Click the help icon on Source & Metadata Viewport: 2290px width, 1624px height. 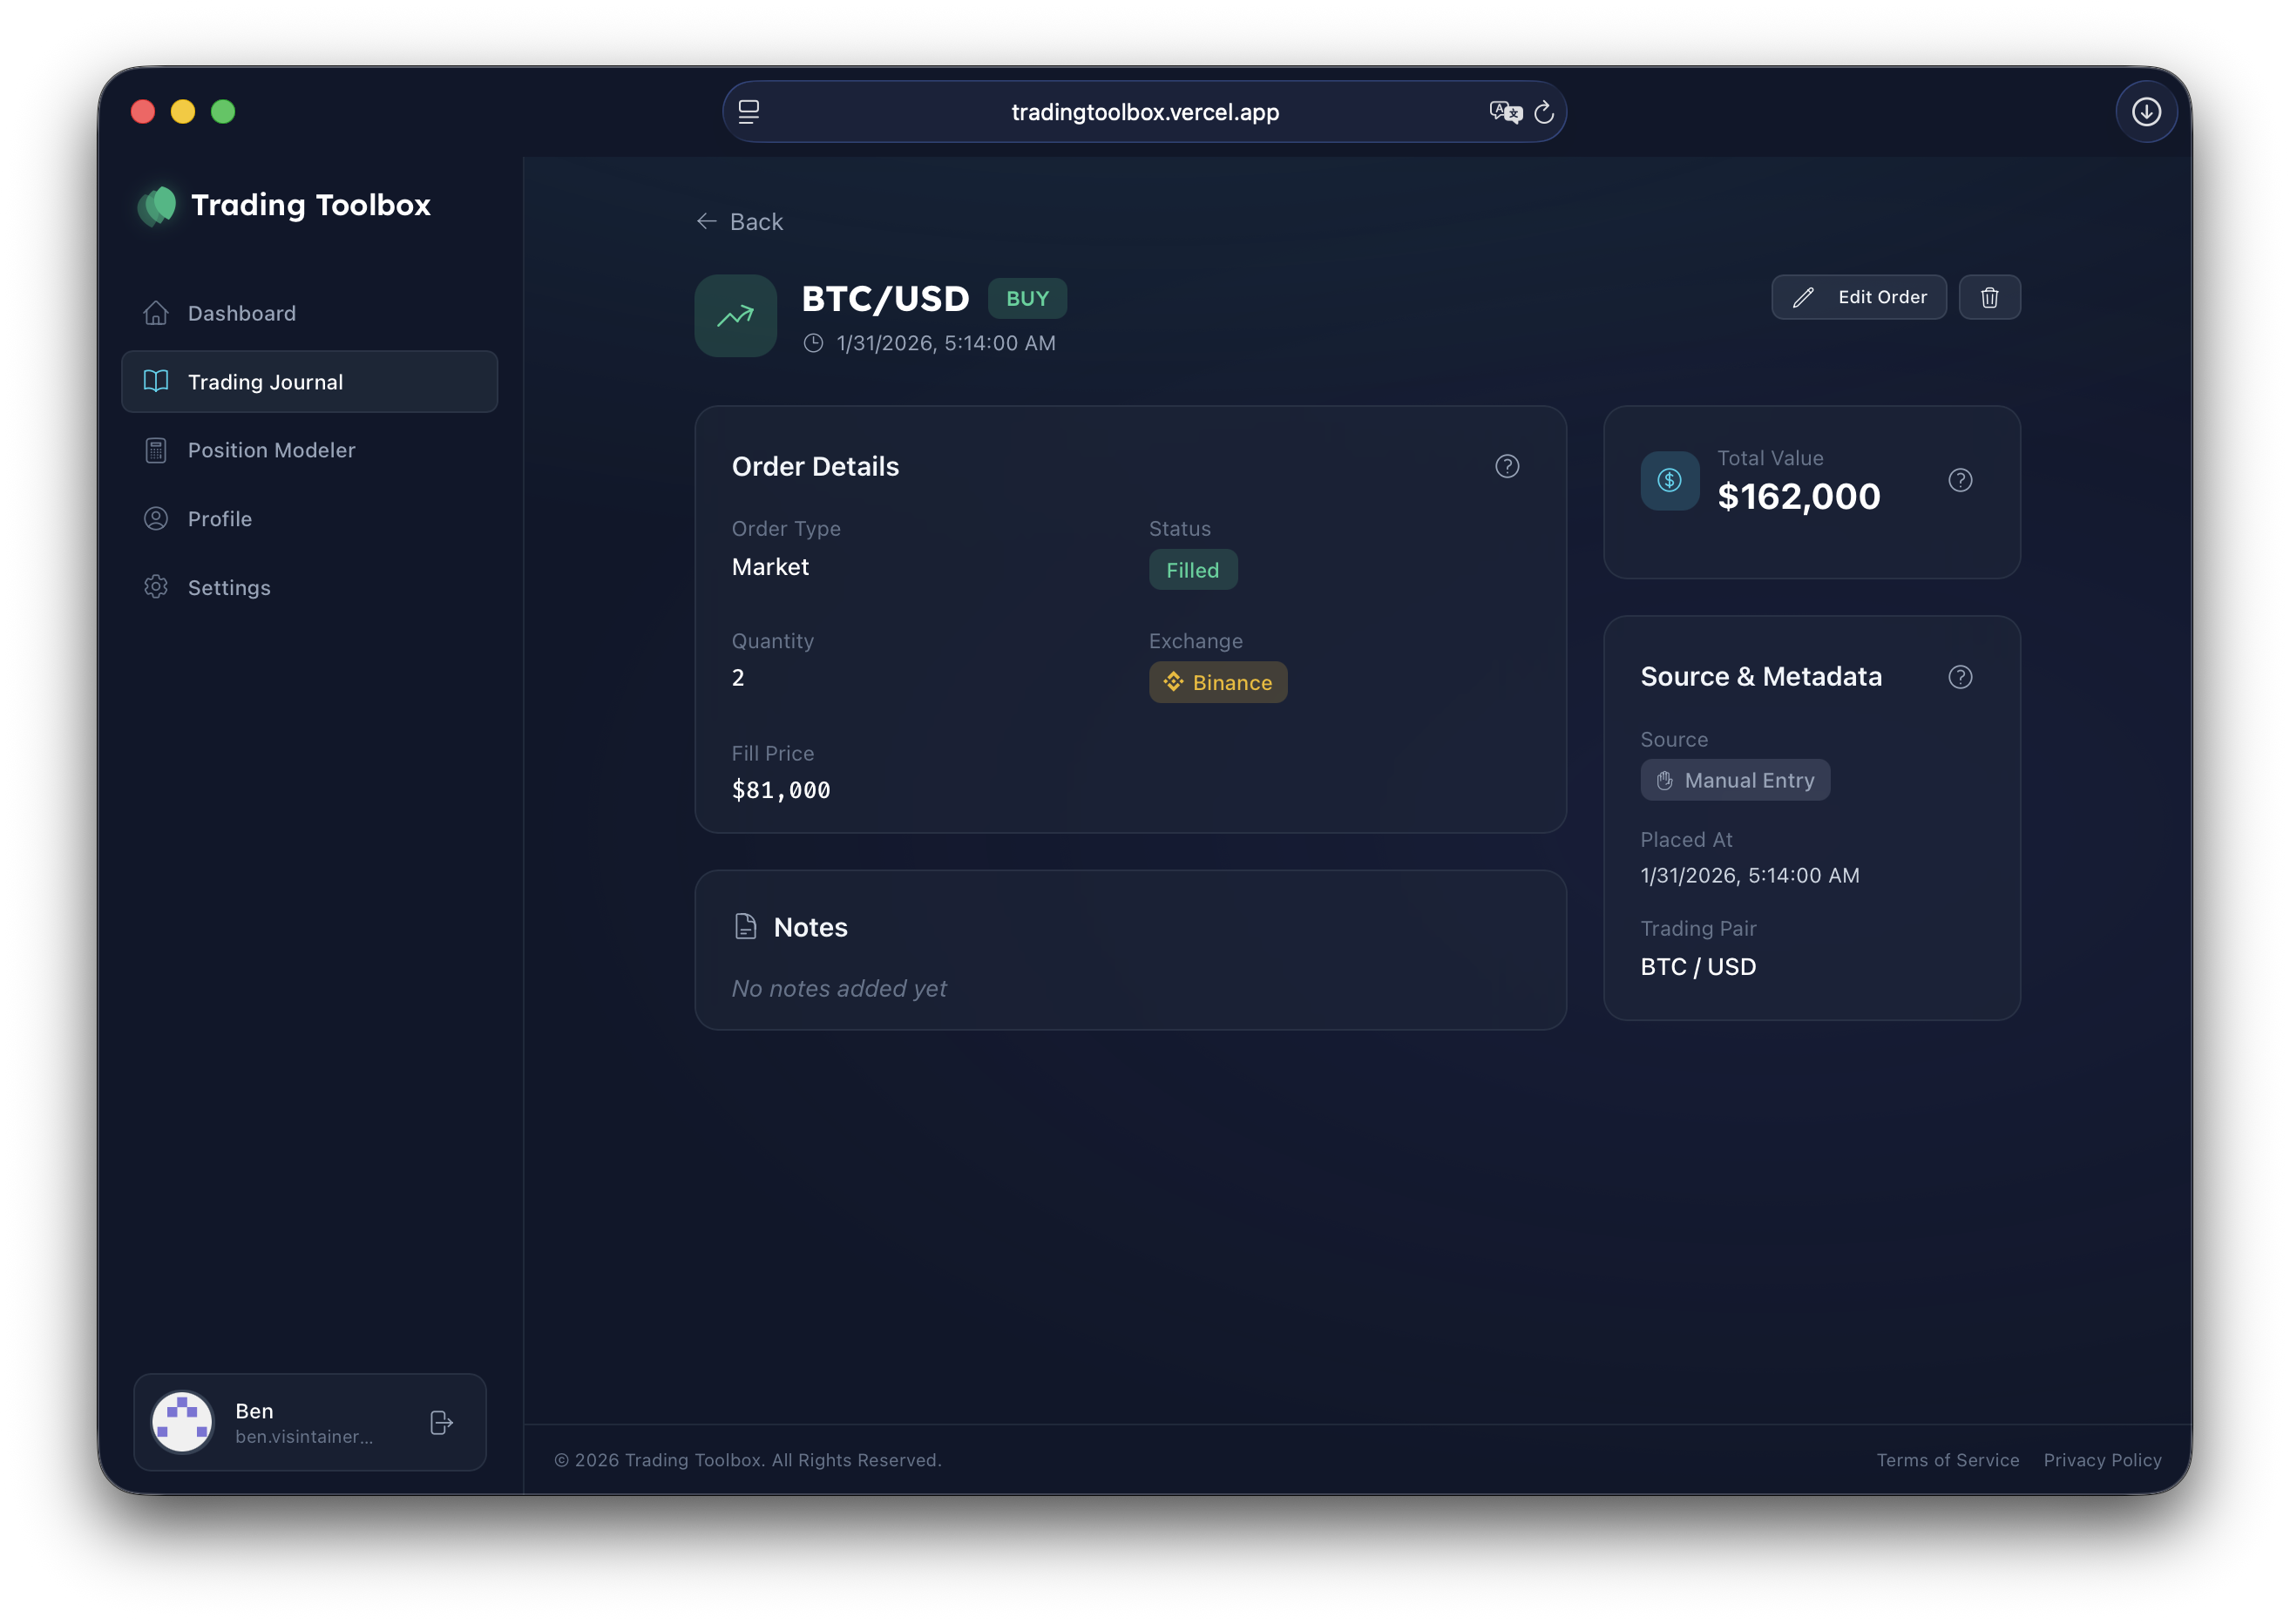1960,676
